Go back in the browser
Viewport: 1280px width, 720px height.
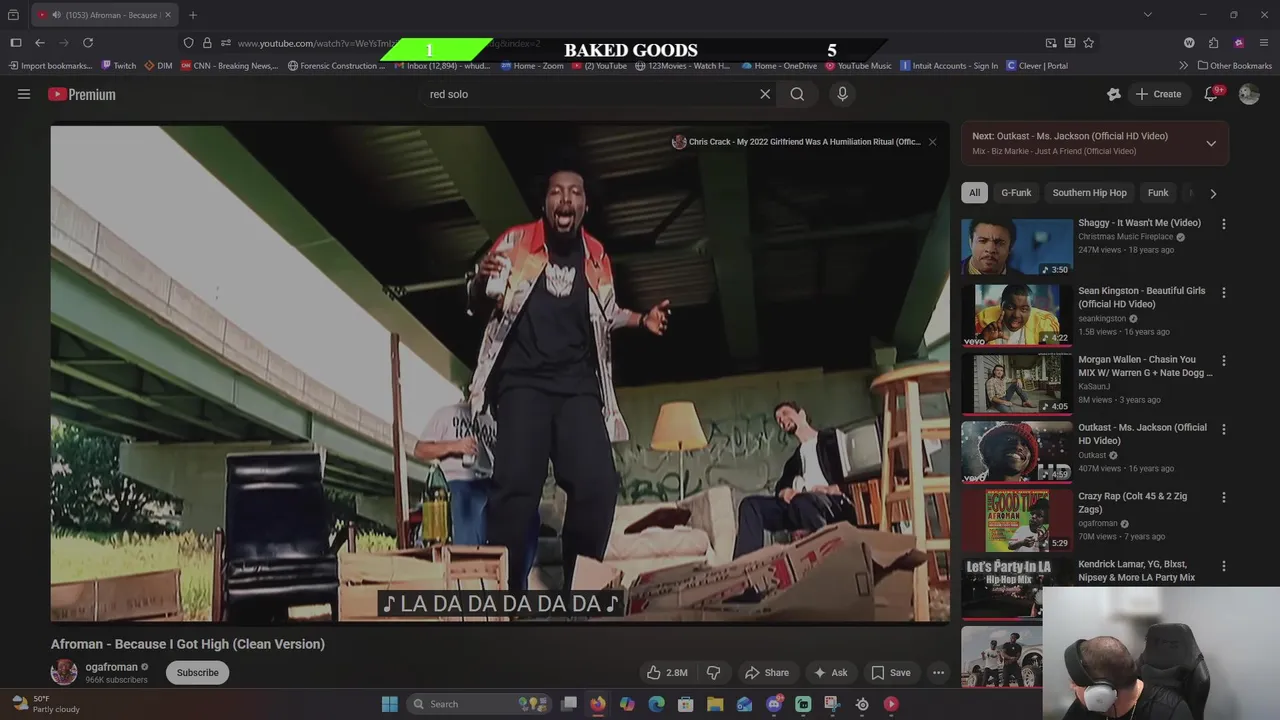pyautogui.click(x=40, y=43)
